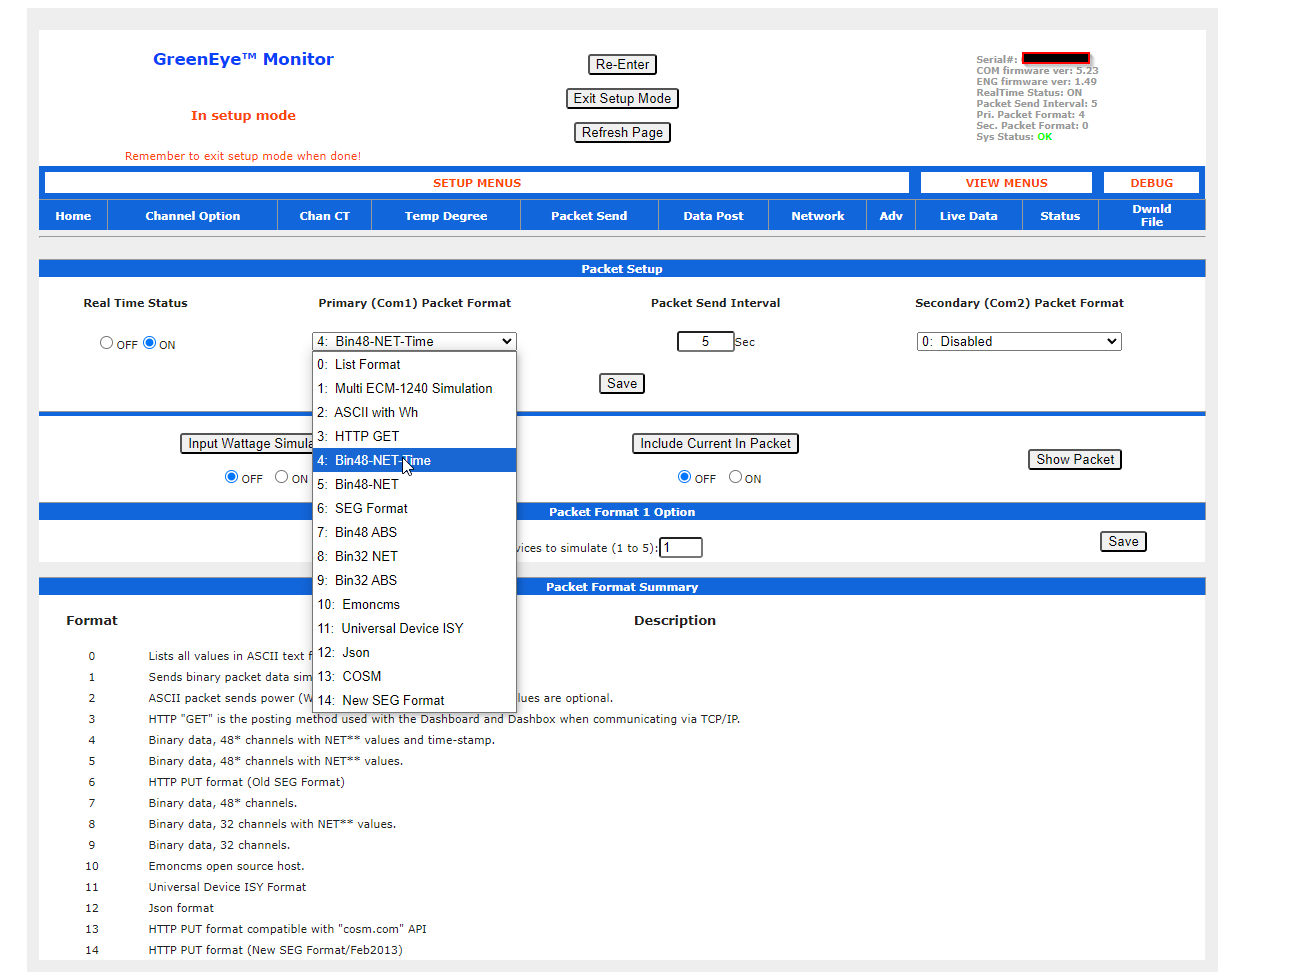The image size is (1293, 972).
Task: Set Real Time Status to ON
Action: (x=149, y=343)
